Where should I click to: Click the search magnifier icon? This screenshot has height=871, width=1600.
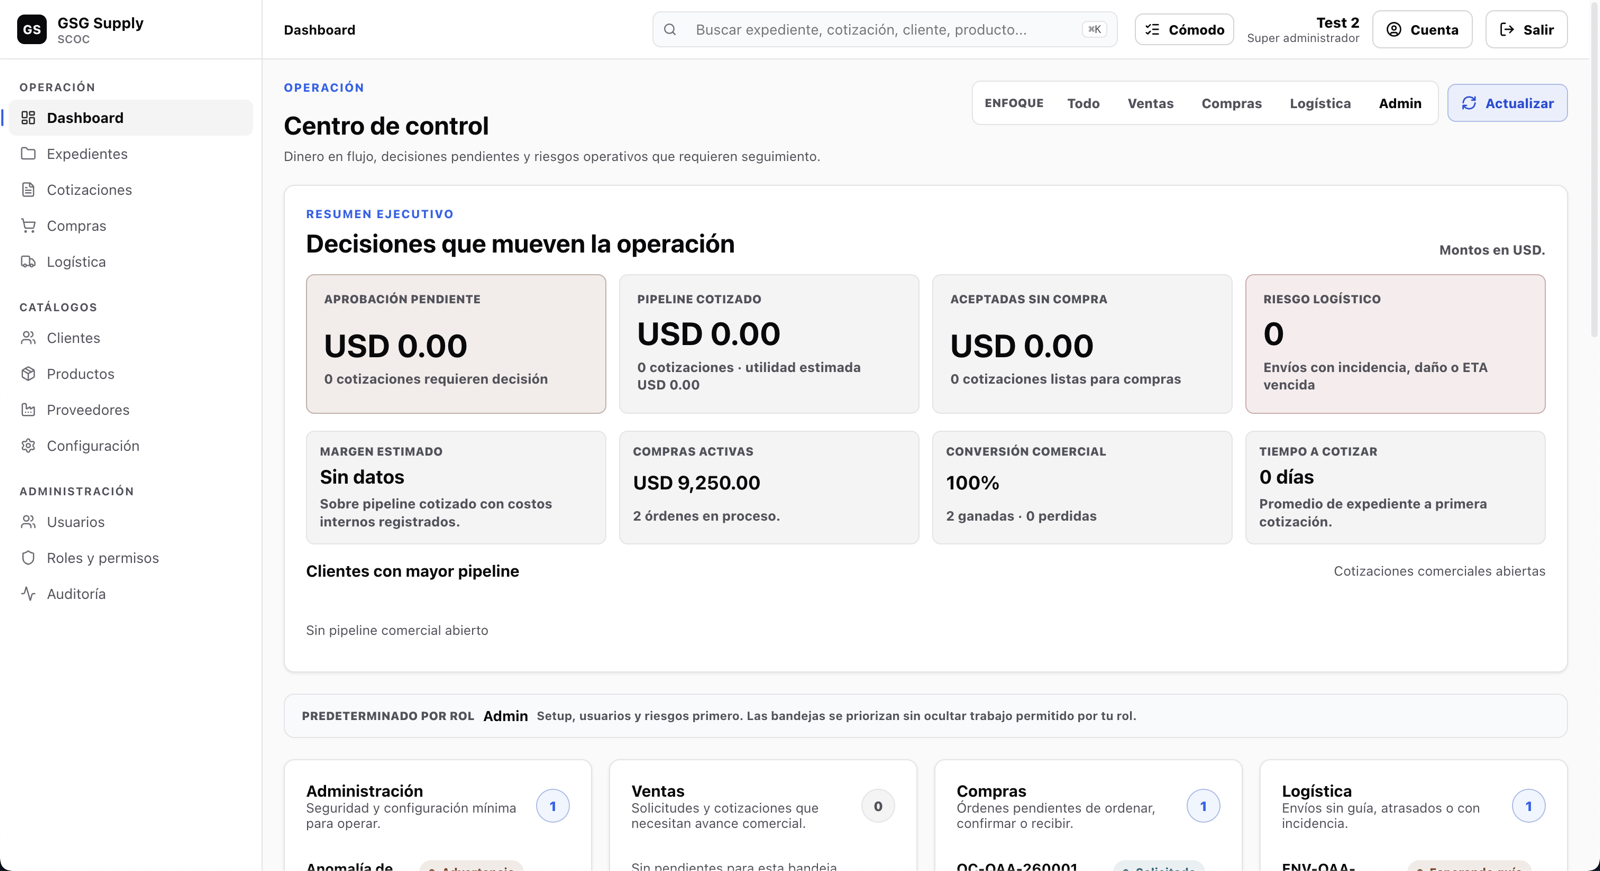(670, 30)
